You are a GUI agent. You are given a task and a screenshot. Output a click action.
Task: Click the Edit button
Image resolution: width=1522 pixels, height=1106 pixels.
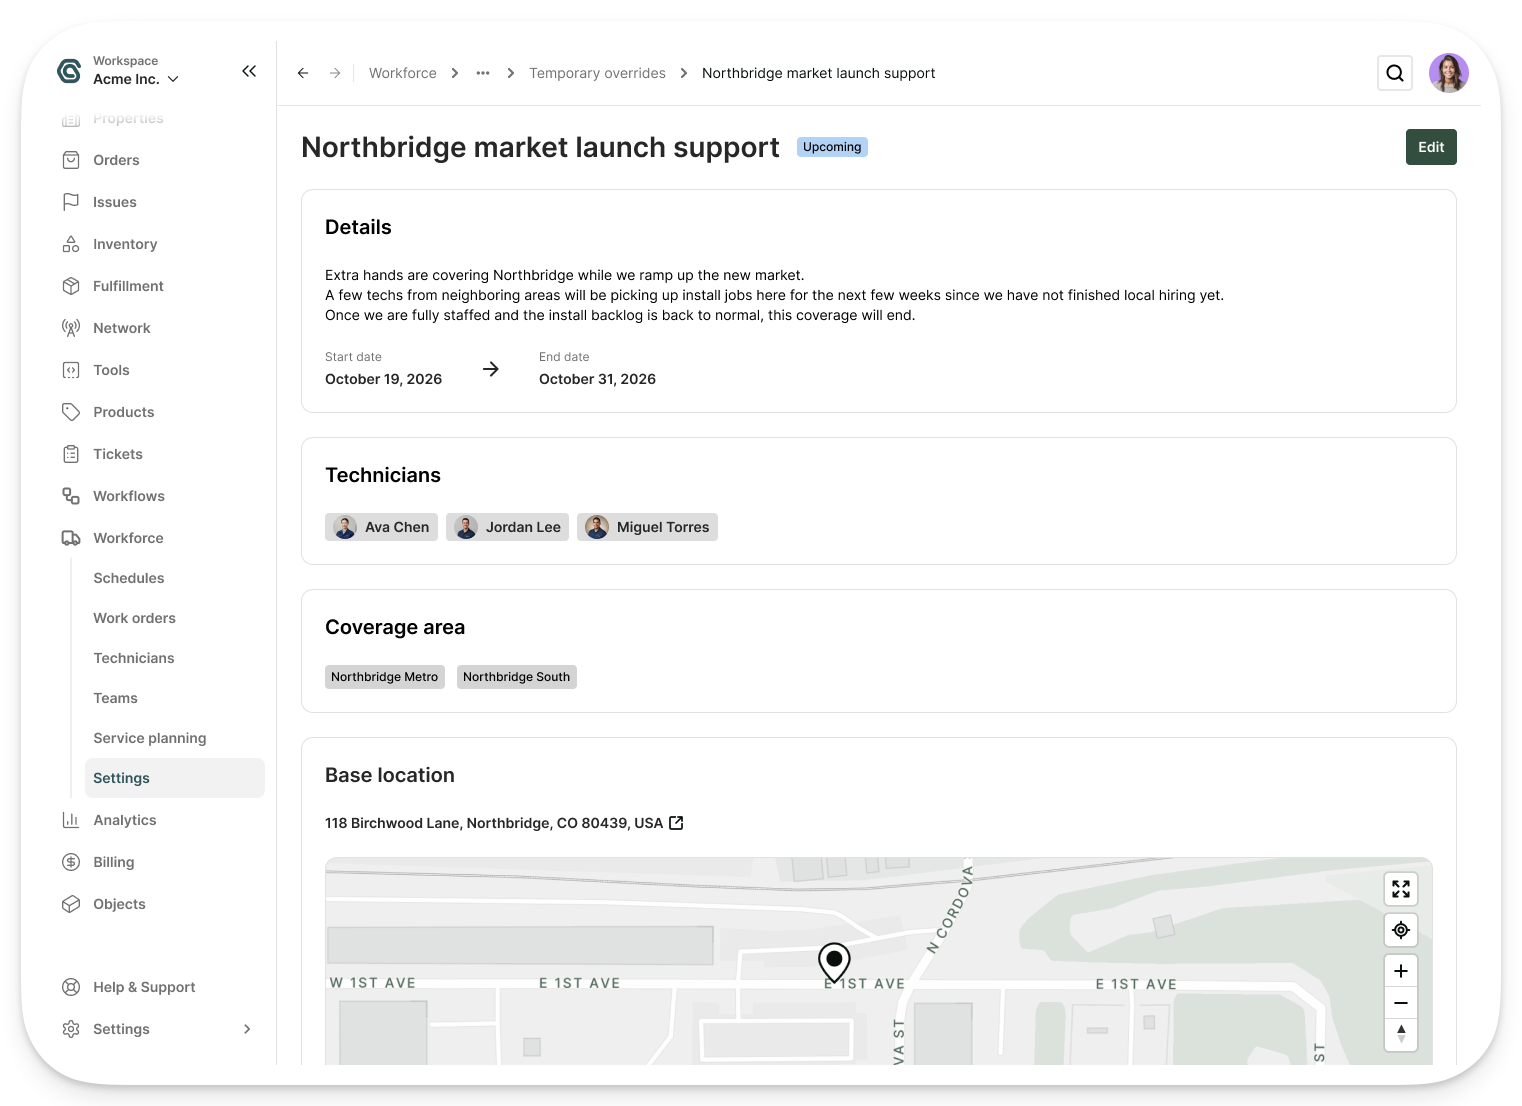point(1431,147)
